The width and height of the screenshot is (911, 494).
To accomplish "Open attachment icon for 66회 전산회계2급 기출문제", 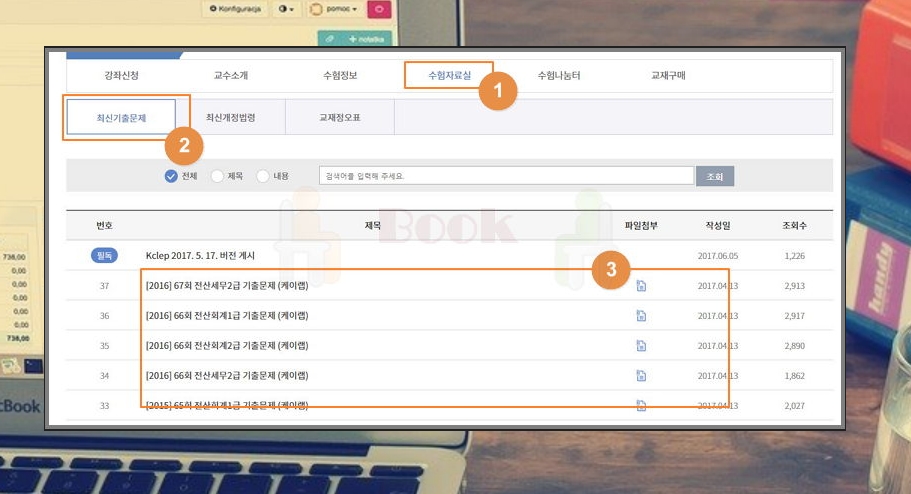I will click(641, 346).
